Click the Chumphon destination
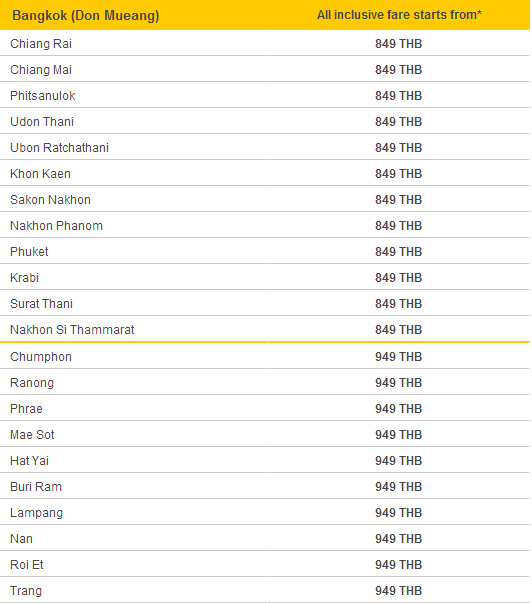This screenshot has width=532, height=603. [x=41, y=357]
